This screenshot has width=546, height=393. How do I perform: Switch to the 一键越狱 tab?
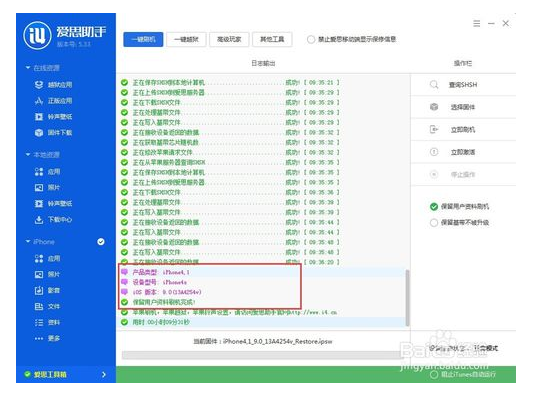click(x=186, y=39)
